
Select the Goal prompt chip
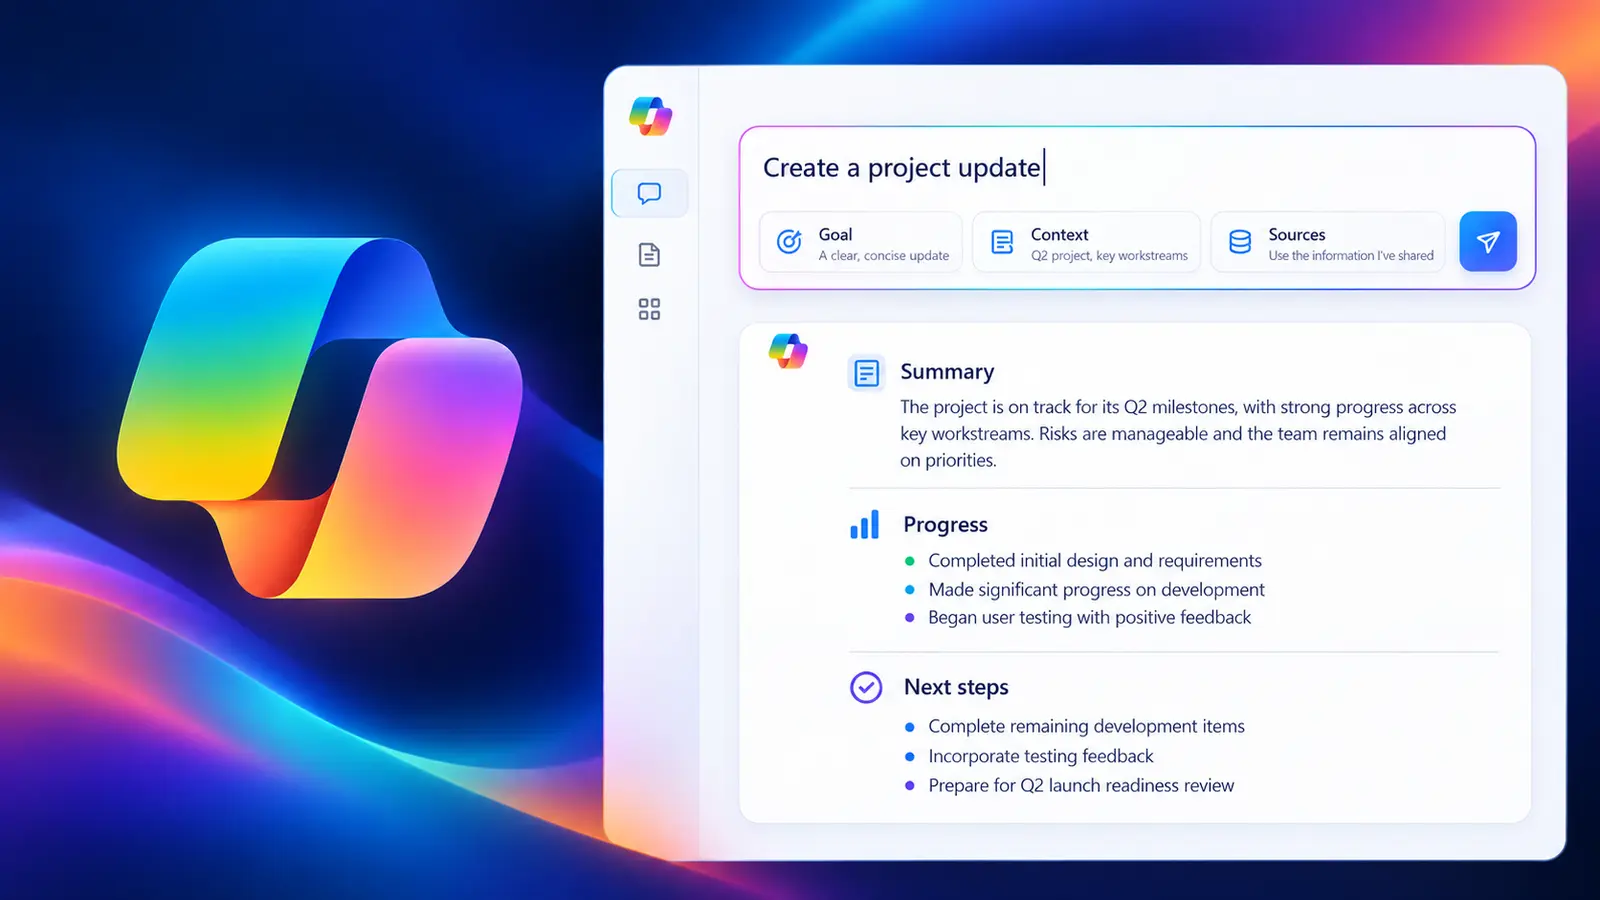[x=861, y=242]
